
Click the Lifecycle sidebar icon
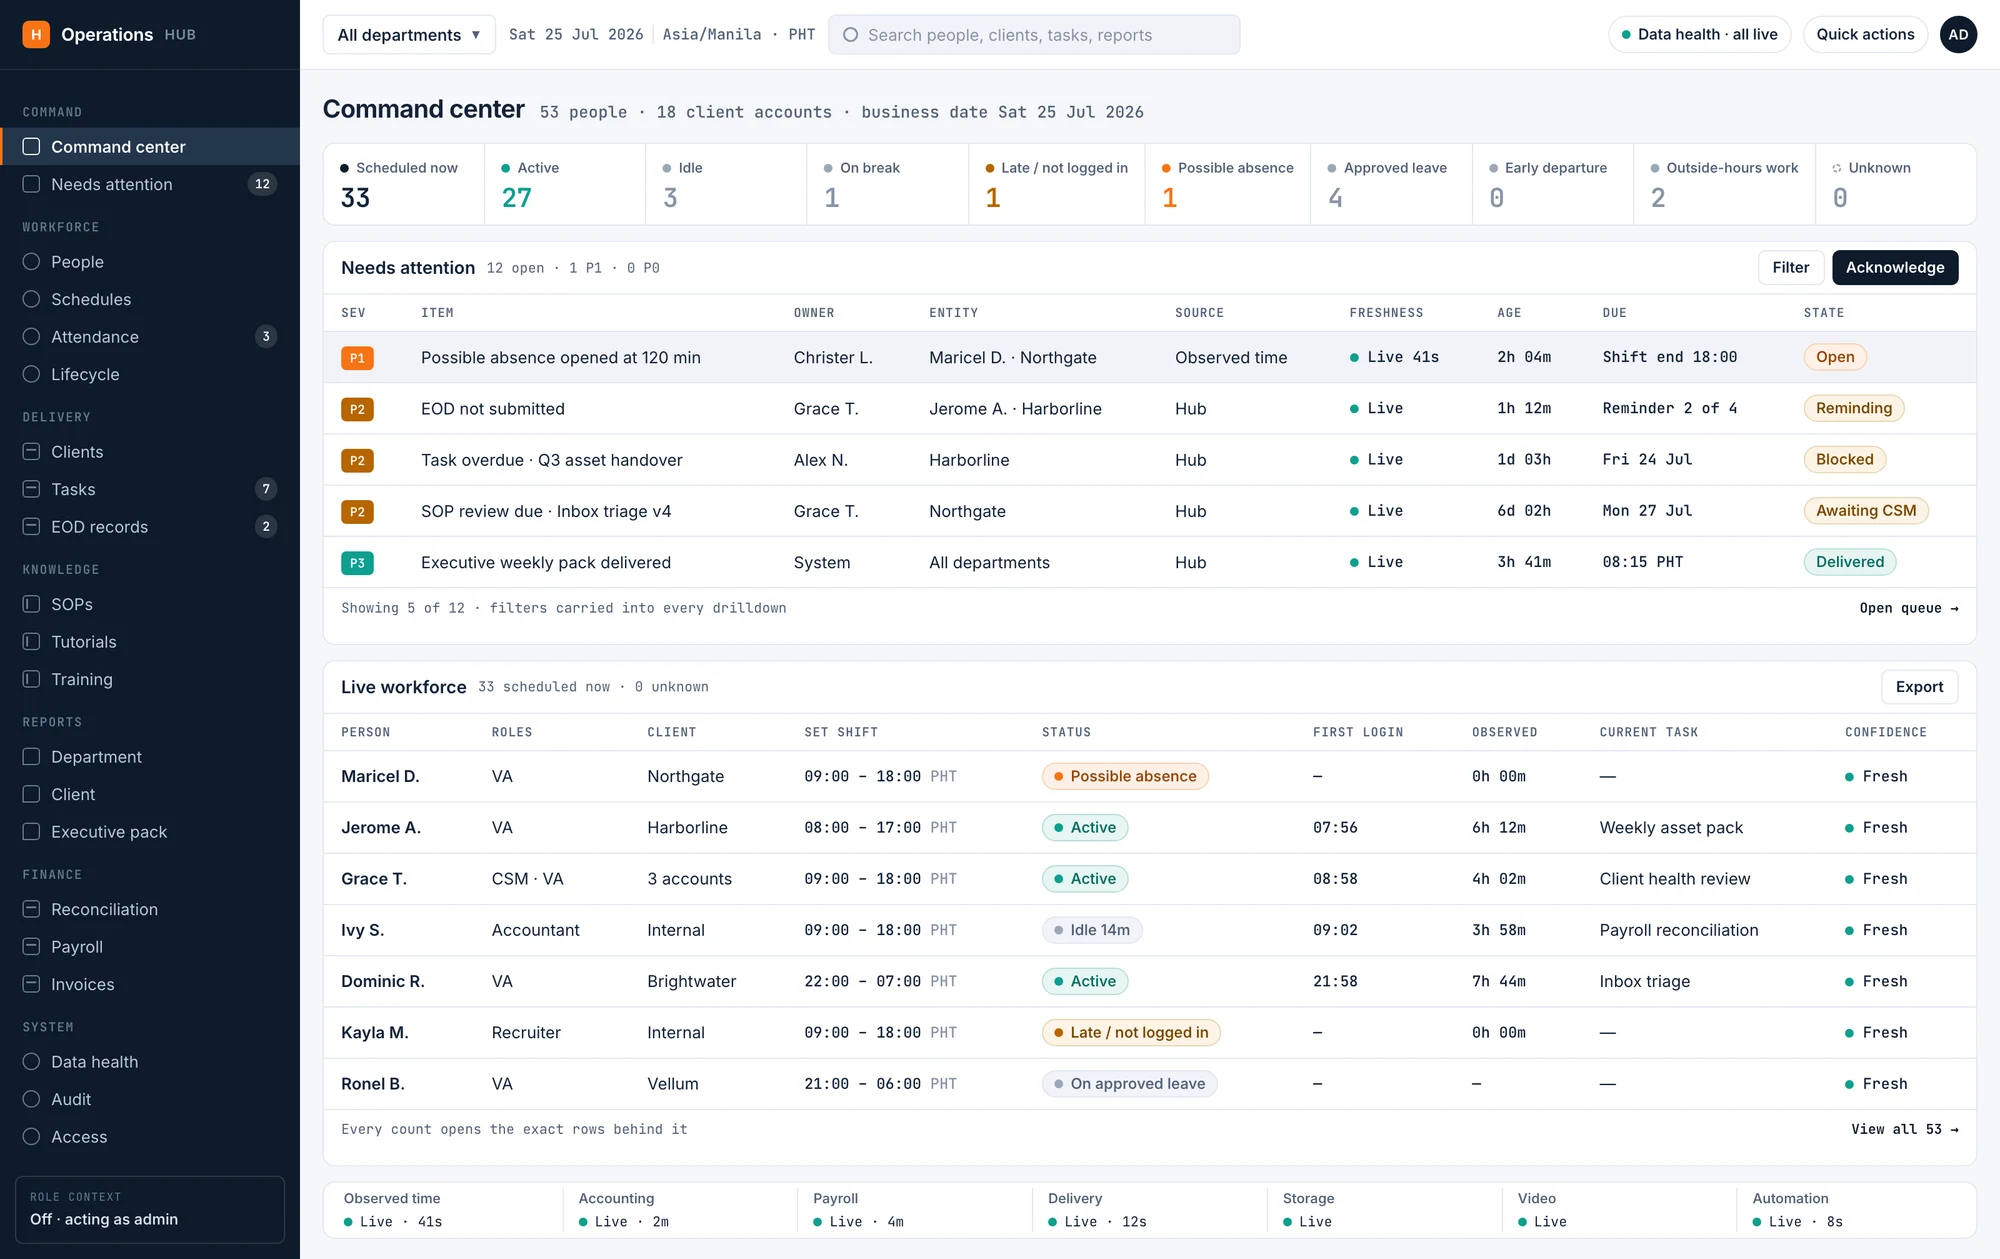click(x=31, y=374)
